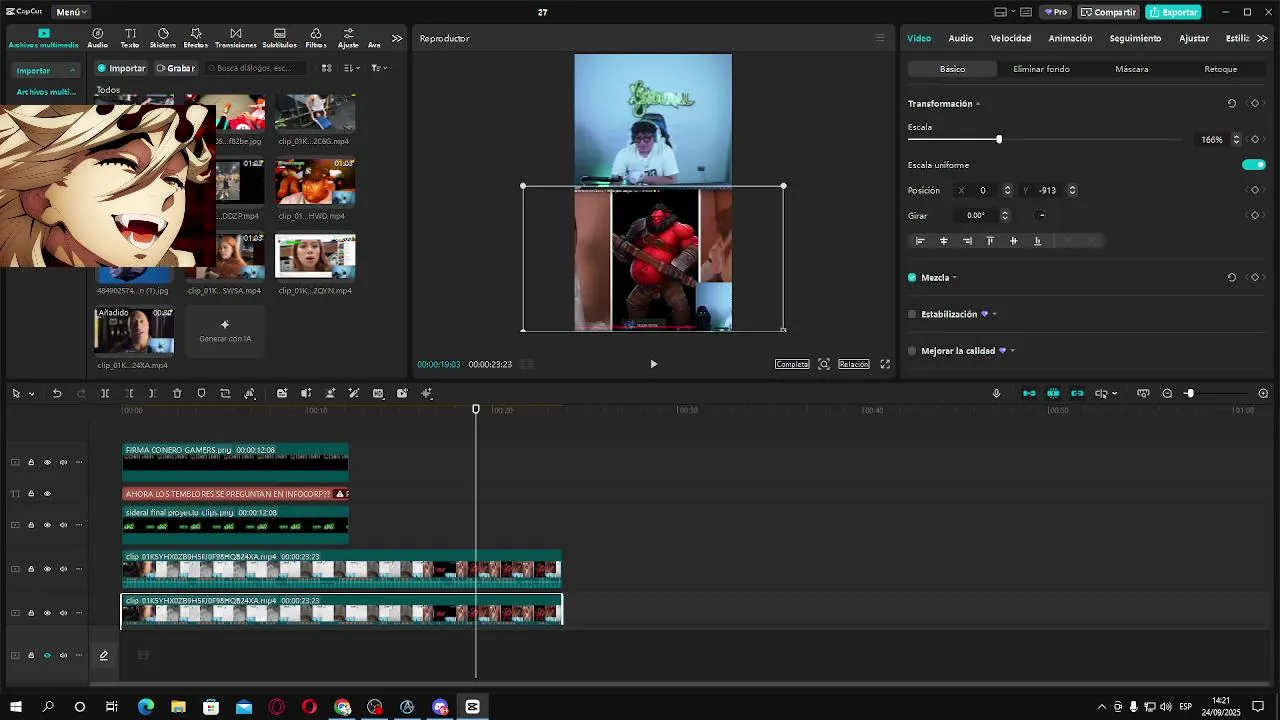Open selection tool mode dropdown
The width and height of the screenshot is (1280, 720).
[32, 394]
